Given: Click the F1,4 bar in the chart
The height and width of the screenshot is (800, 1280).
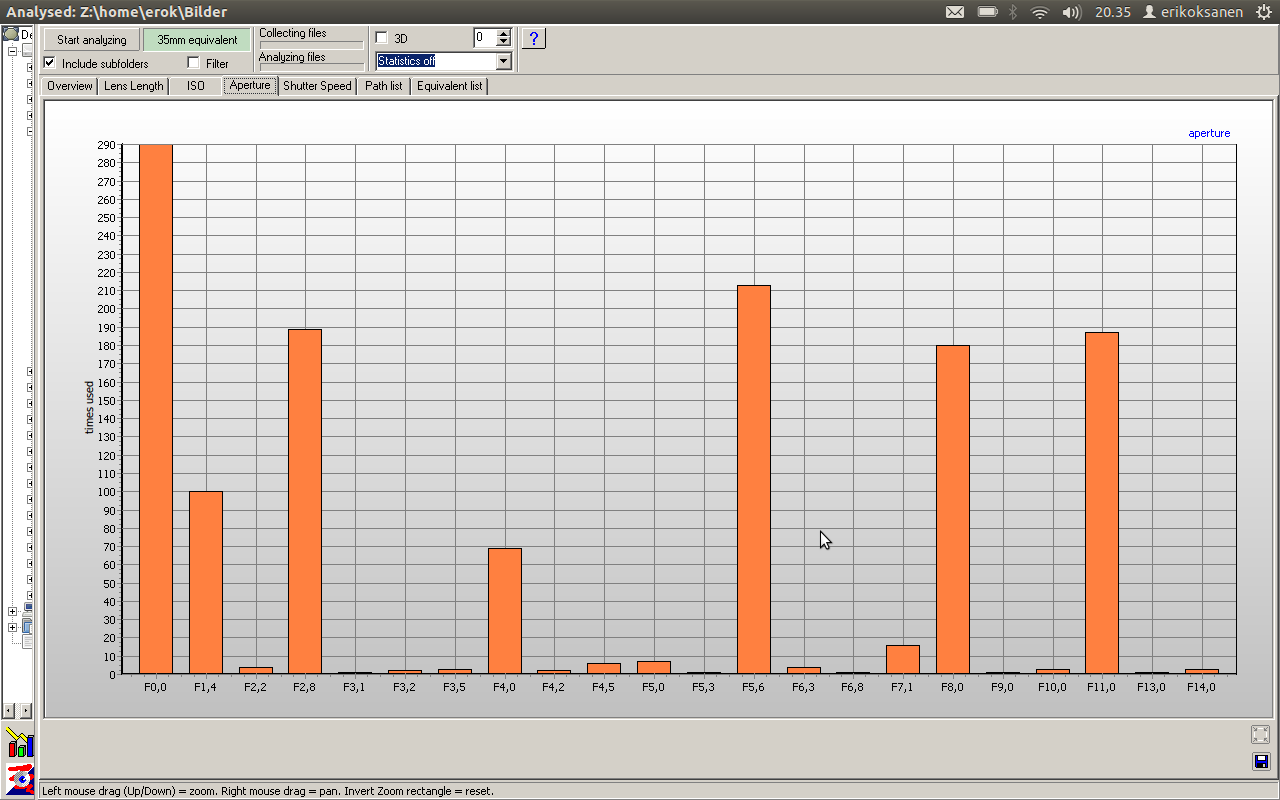Looking at the screenshot, I should tap(205, 582).
